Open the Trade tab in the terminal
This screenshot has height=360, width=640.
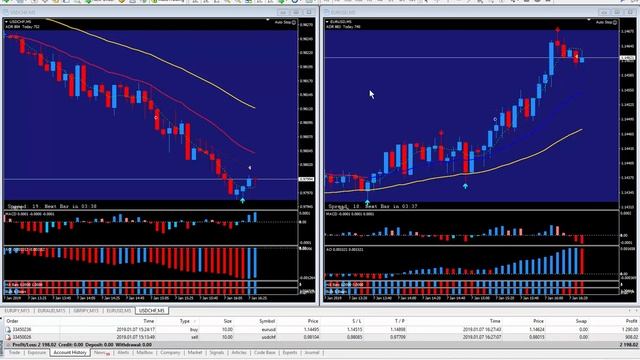click(14, 353)
